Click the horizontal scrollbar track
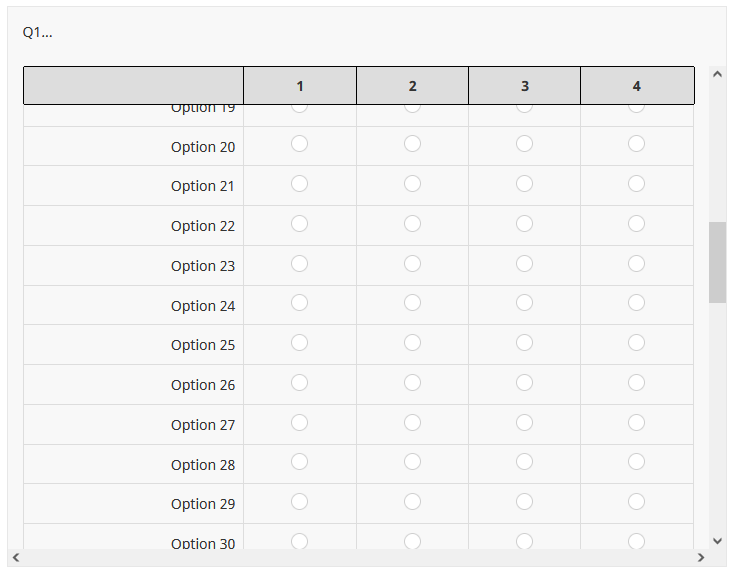This screenshot has height=579, width=738. click(358, 557)
